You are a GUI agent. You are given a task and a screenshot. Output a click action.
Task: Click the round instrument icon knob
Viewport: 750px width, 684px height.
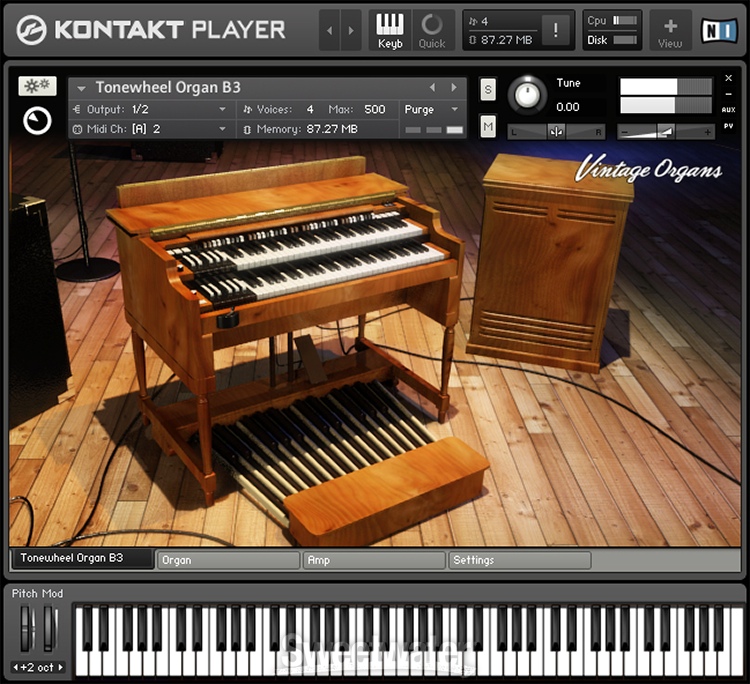pos(37,121)
